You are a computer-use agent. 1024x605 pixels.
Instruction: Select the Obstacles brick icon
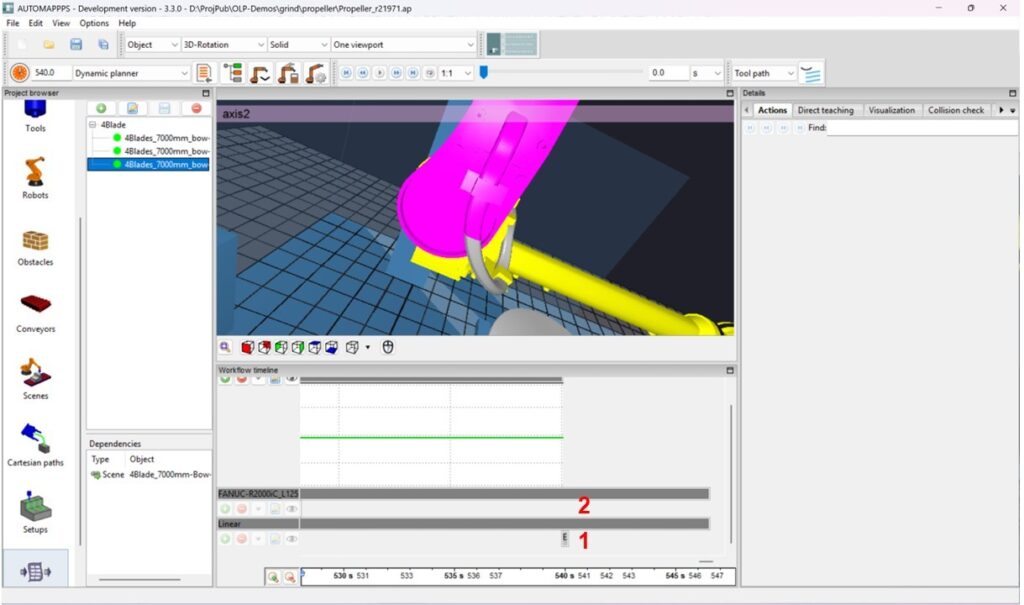(35, 241)
